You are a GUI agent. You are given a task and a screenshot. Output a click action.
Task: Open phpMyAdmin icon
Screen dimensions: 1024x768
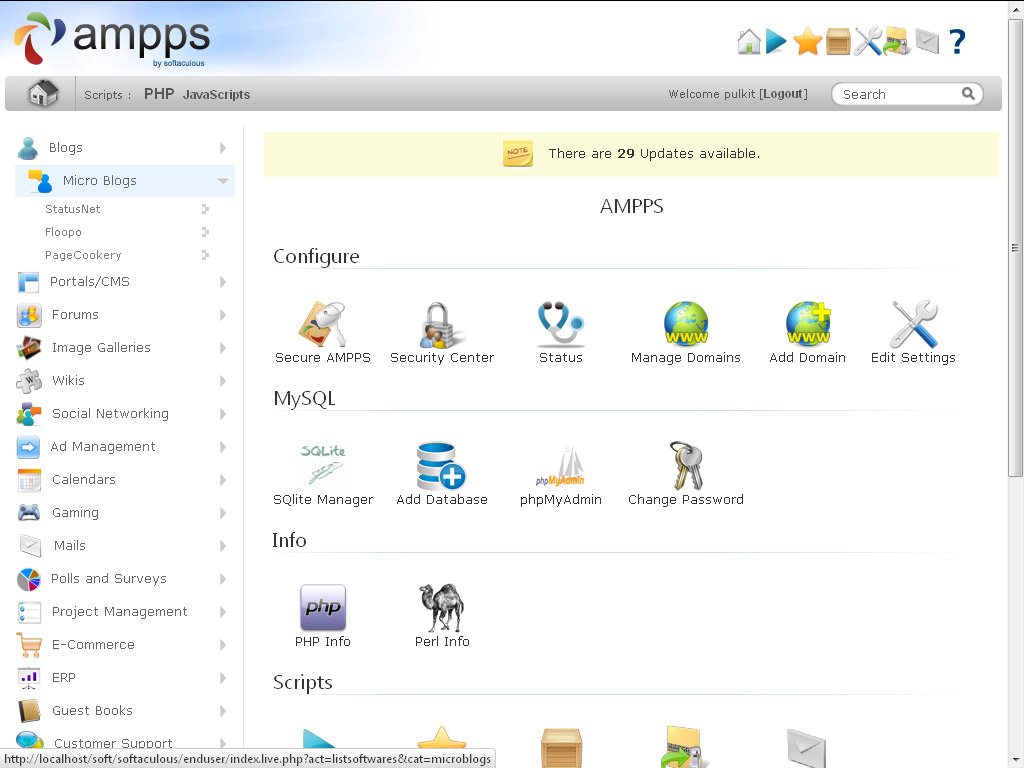point(560,466)
